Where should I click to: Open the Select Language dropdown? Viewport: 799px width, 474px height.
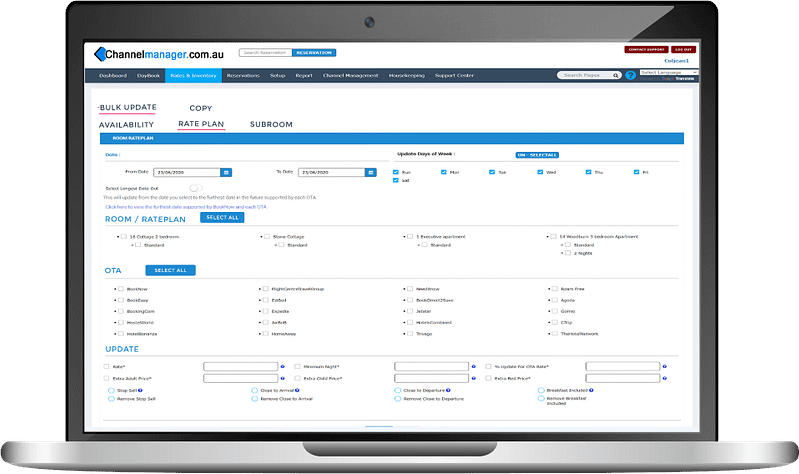669,72
